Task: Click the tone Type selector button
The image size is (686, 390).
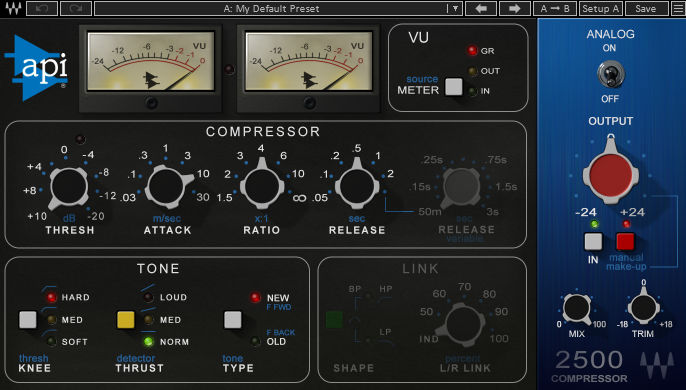Action: tap(233, 320)
